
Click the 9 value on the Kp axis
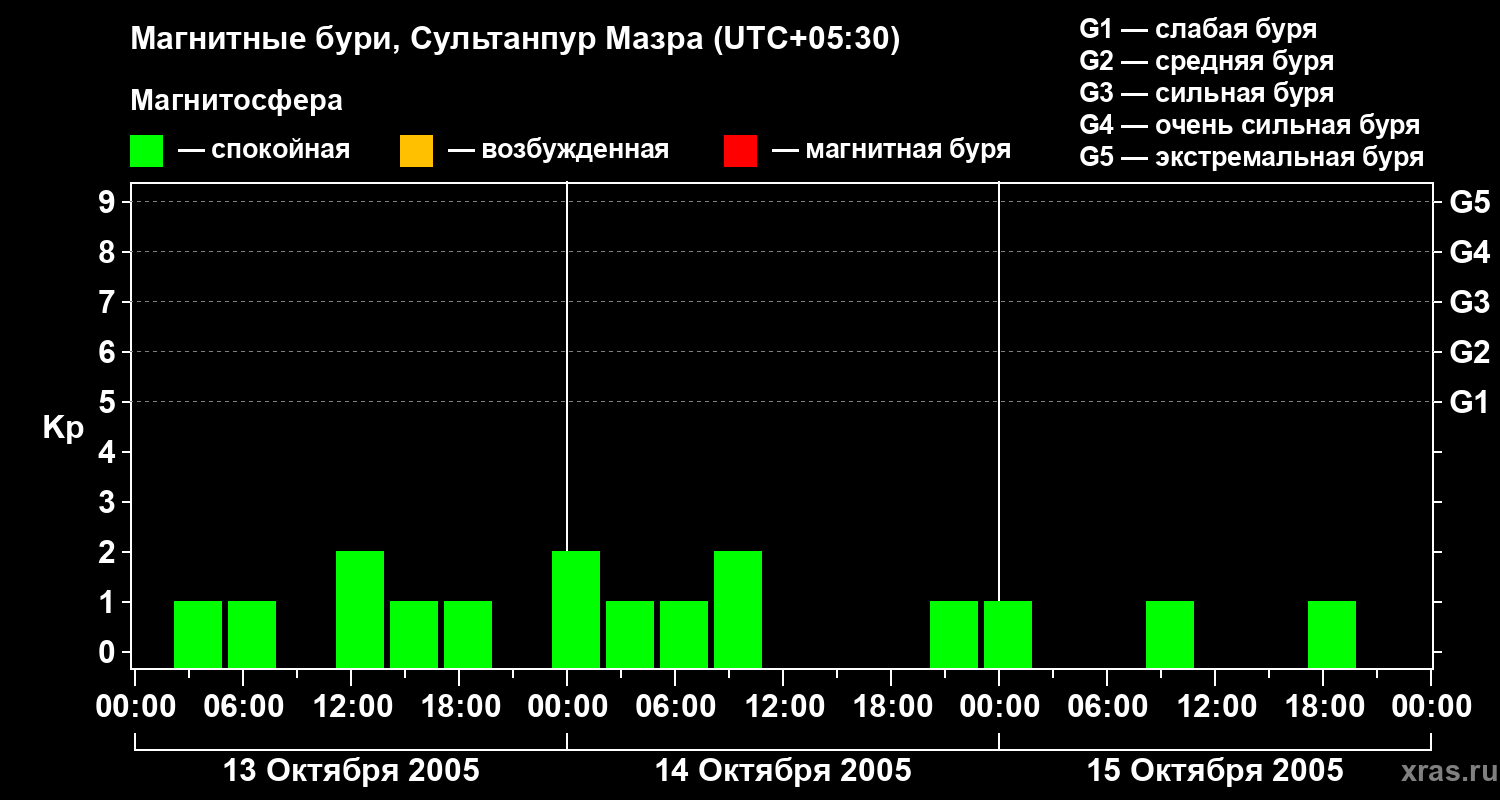[x=109, y=202]
